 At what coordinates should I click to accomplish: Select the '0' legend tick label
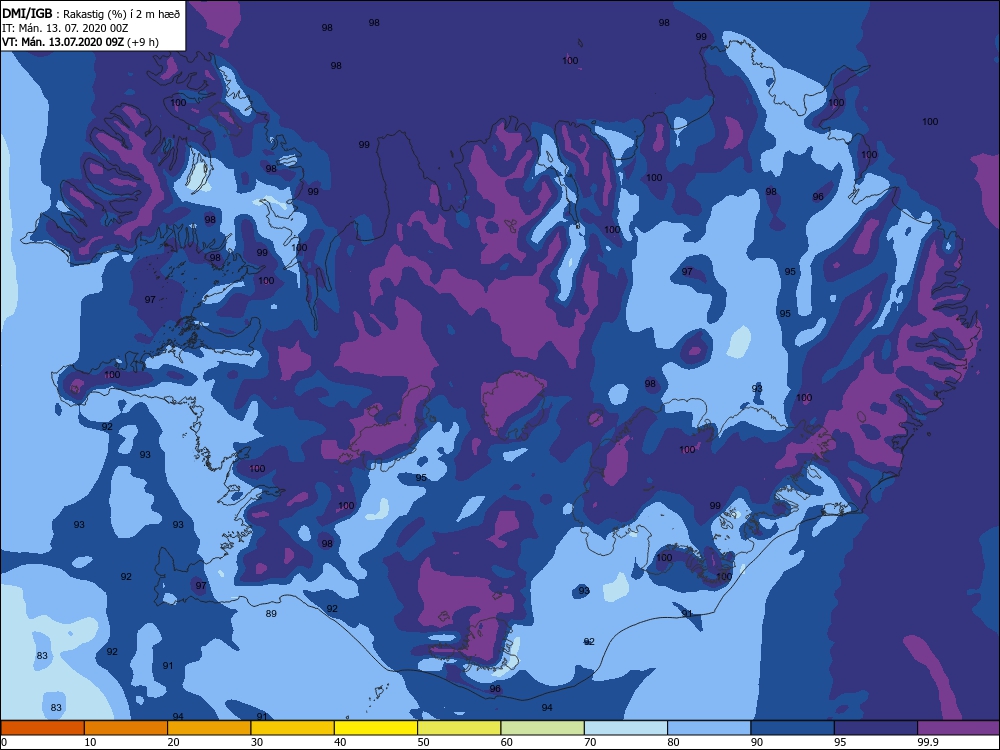click(4, 742)
